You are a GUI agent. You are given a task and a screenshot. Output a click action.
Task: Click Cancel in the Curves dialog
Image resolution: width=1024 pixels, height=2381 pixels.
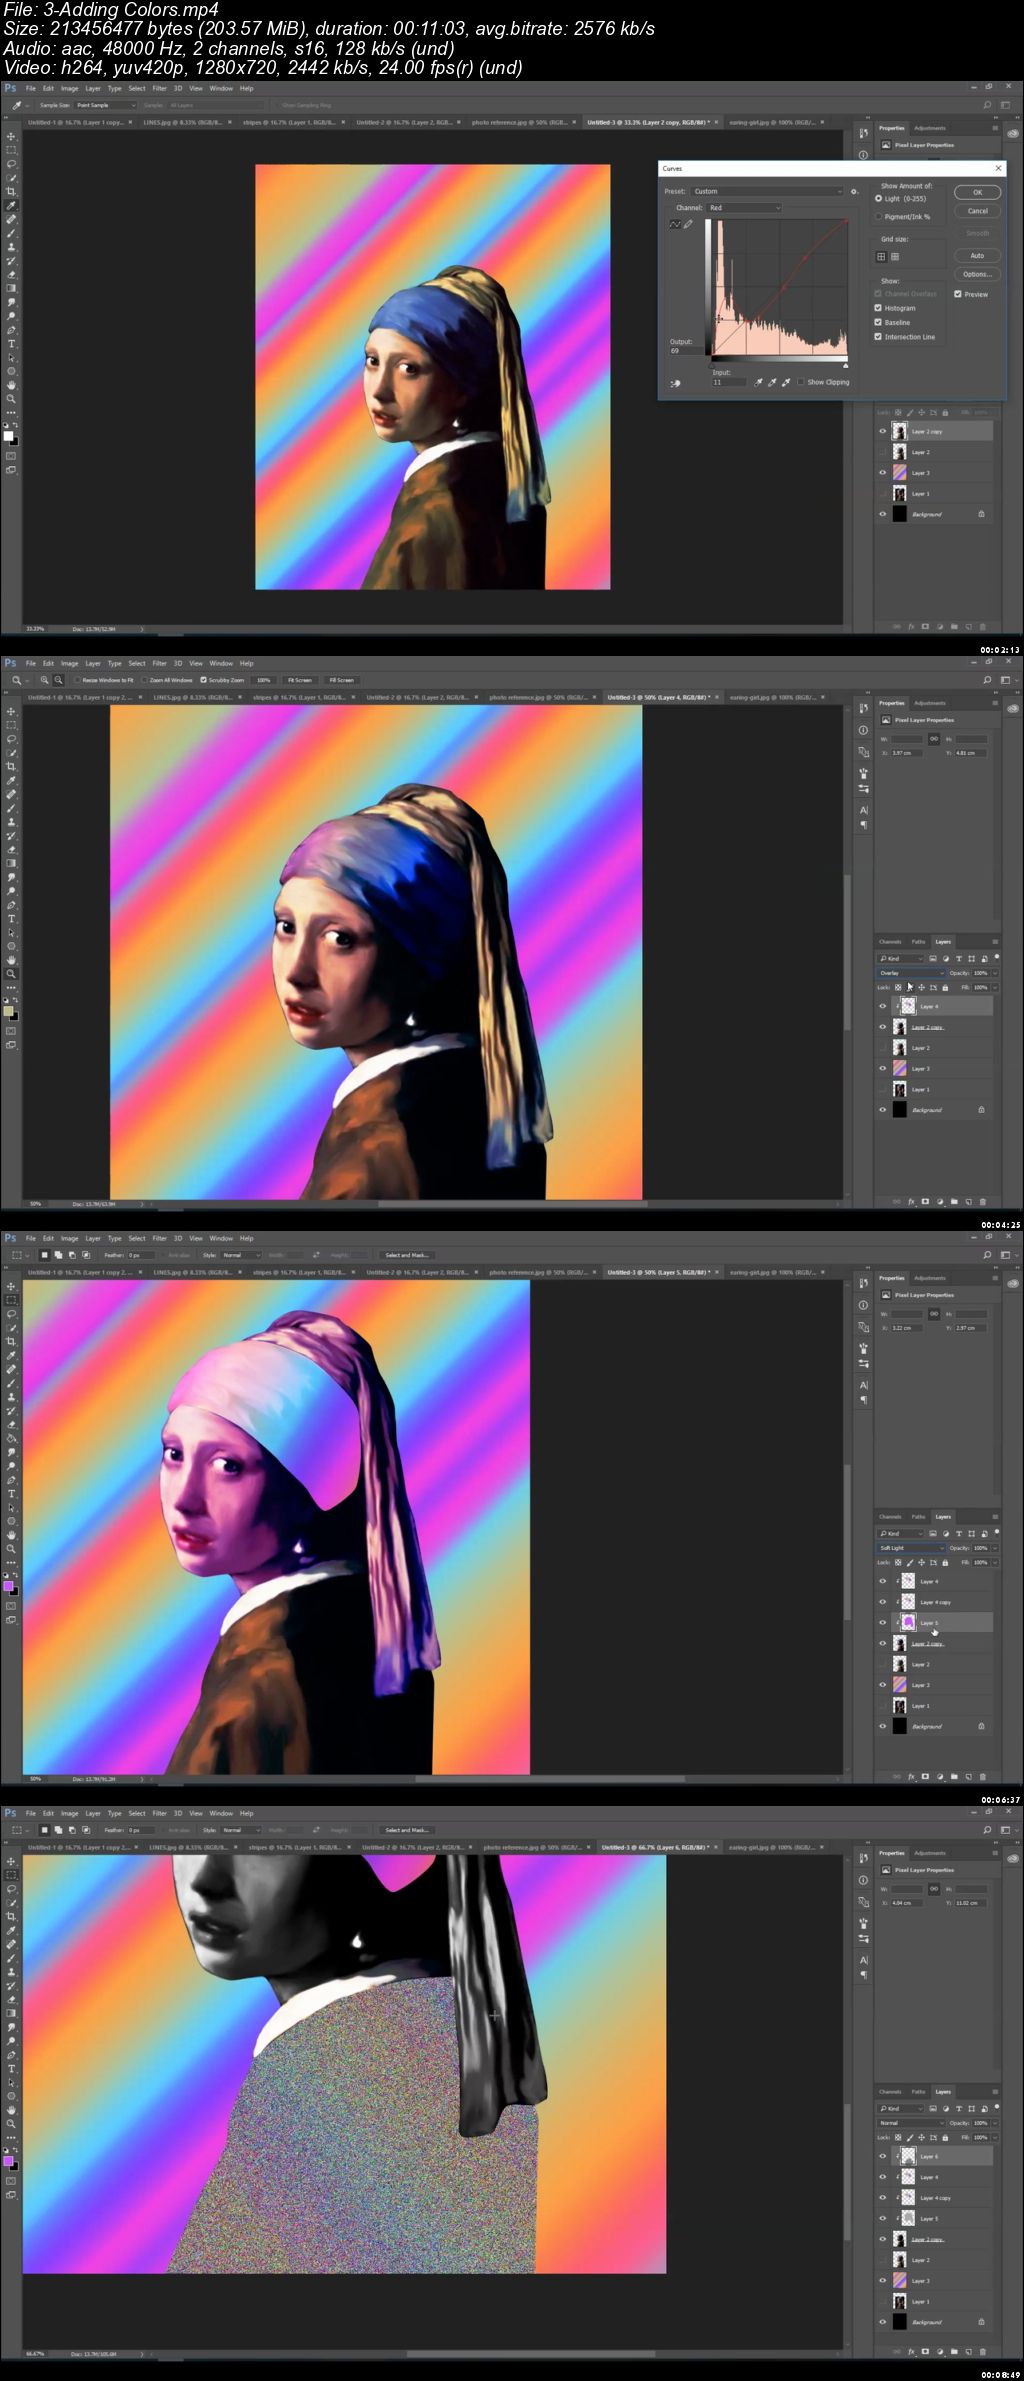[x=977, y=211]
